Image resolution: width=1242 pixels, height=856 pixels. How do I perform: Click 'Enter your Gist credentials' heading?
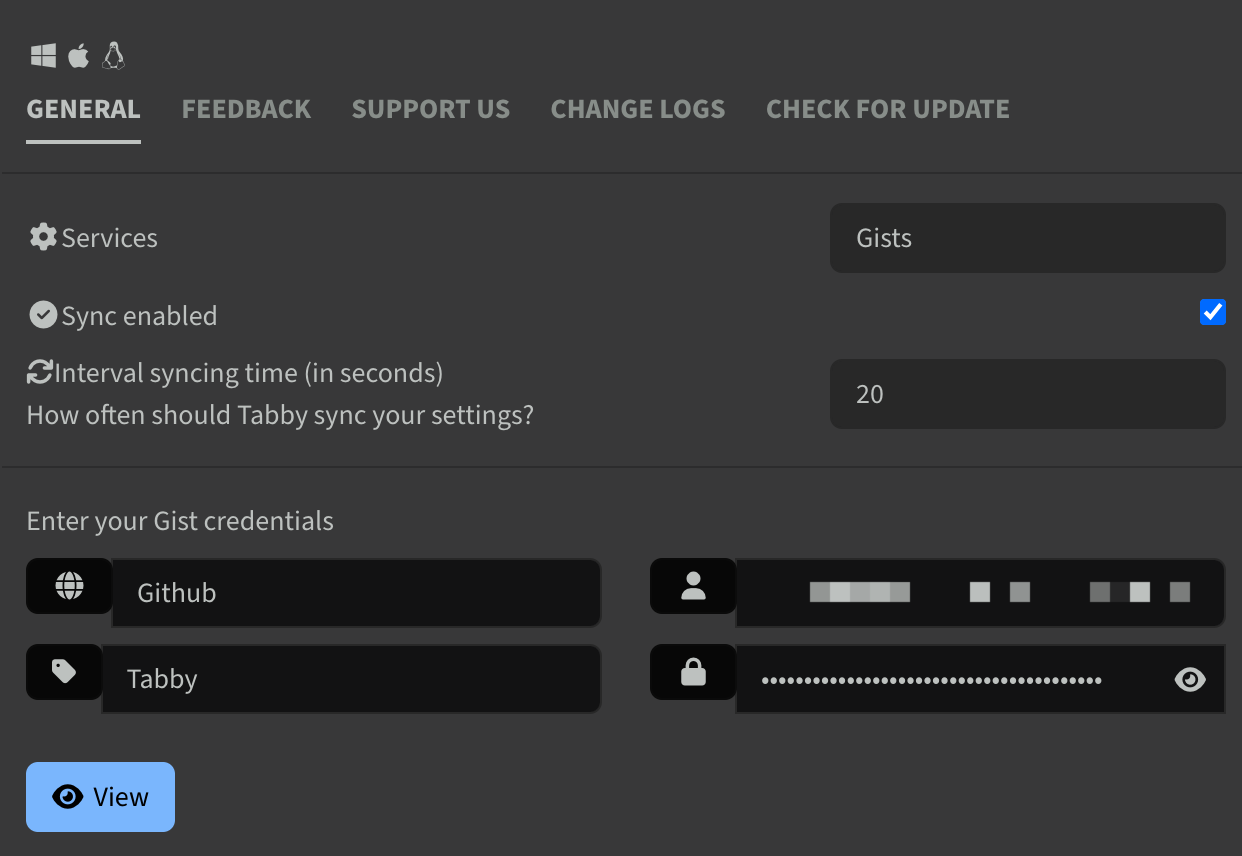(x=180, y=521)
